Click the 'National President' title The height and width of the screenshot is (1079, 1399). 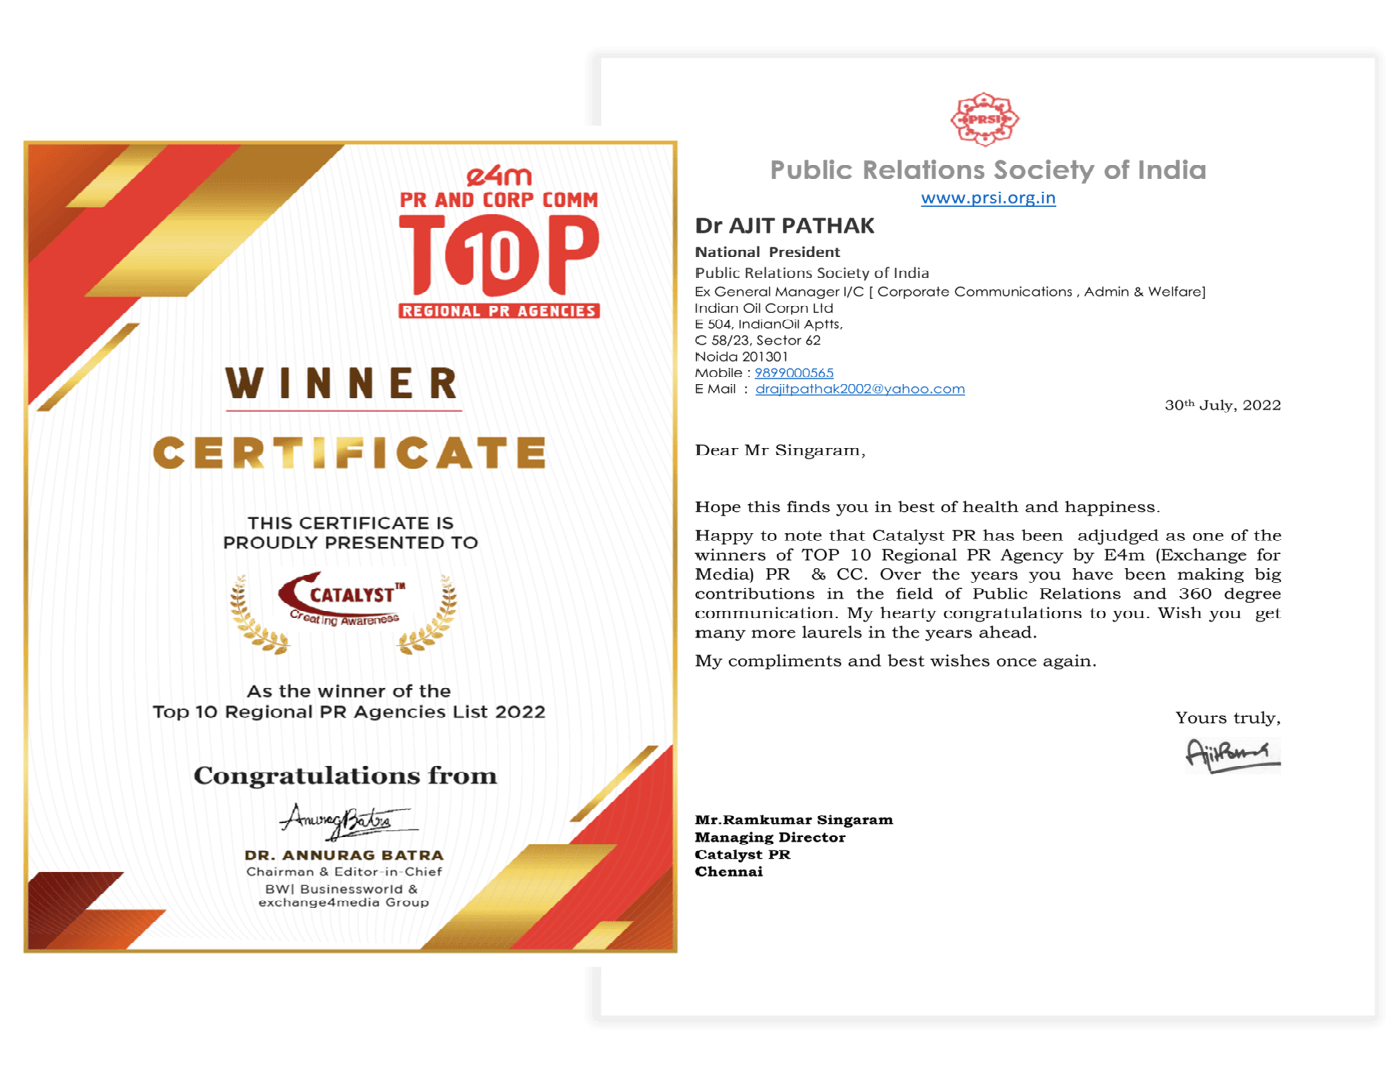768,252
